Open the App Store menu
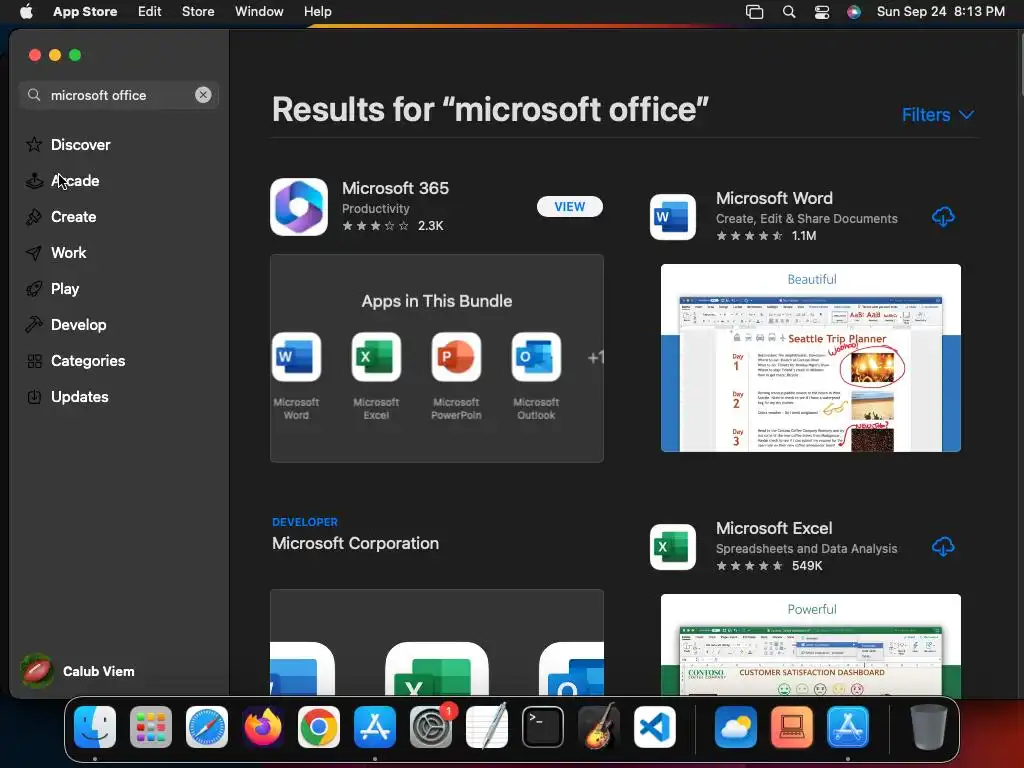Viewport: 1024px width, 768px height. [85, 12]
